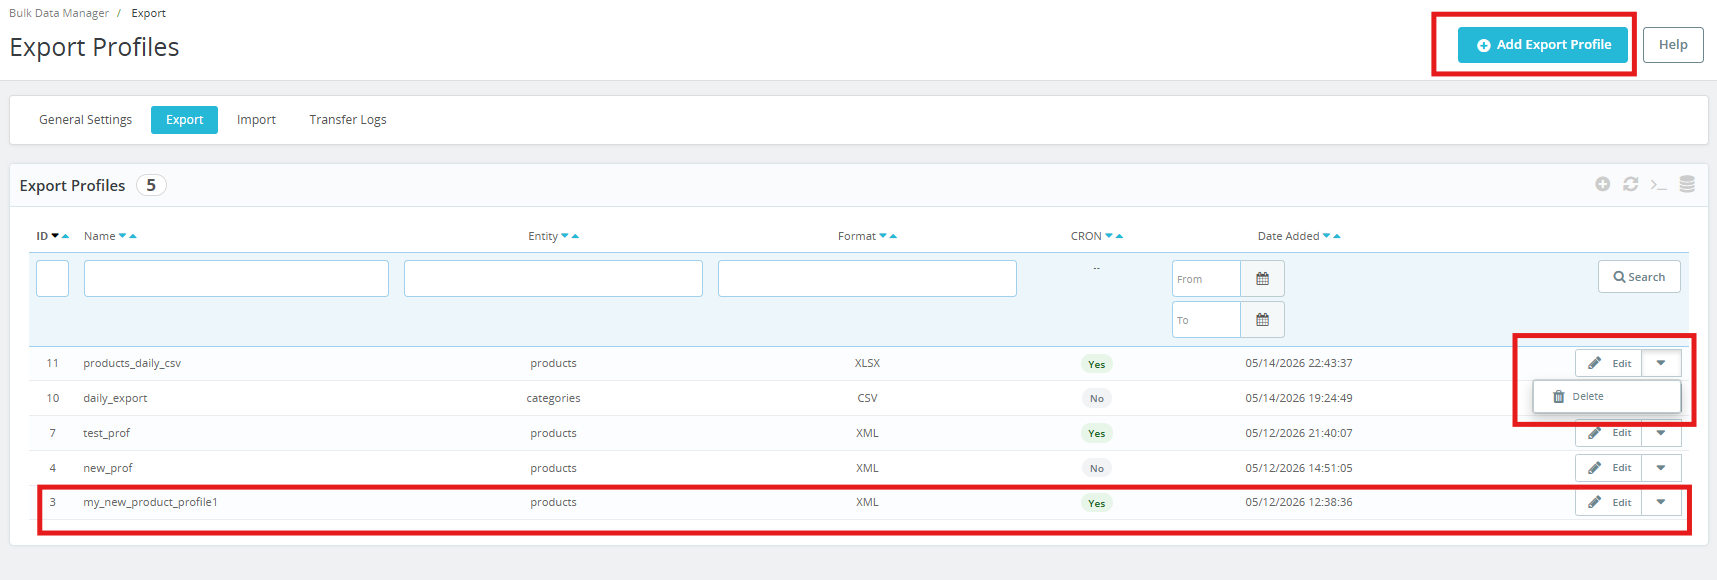
Task: Toggle CRON Yes badge for products_daily_csv
Action: tap(1096, 364)
